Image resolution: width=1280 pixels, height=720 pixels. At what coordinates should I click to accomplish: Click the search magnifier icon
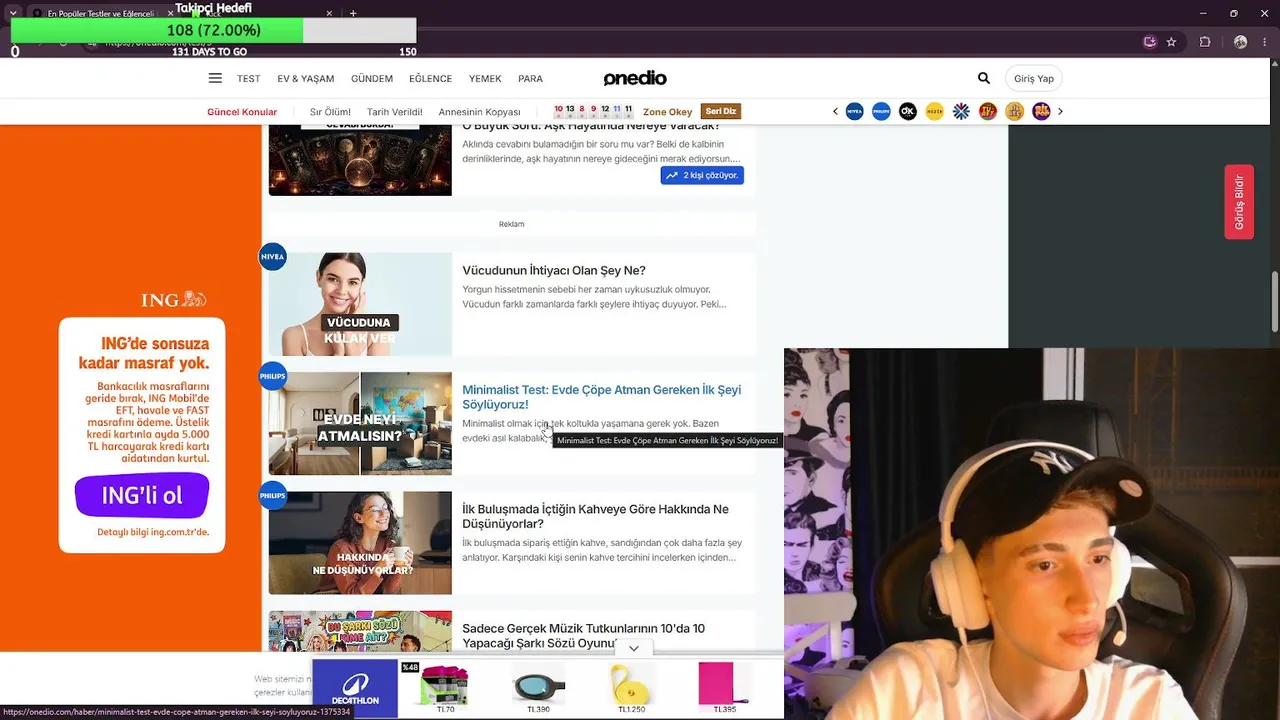[x=984, y=78]
